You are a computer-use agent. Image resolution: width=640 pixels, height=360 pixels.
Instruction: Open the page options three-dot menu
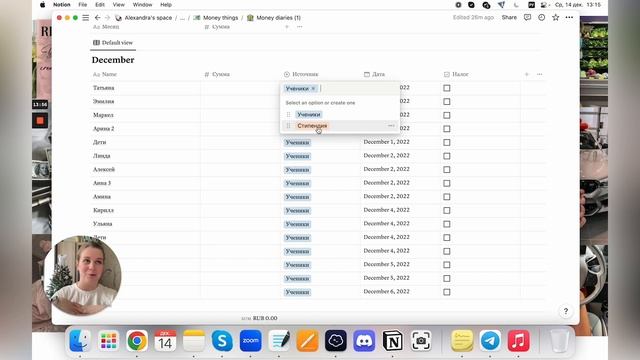point(569,18)
